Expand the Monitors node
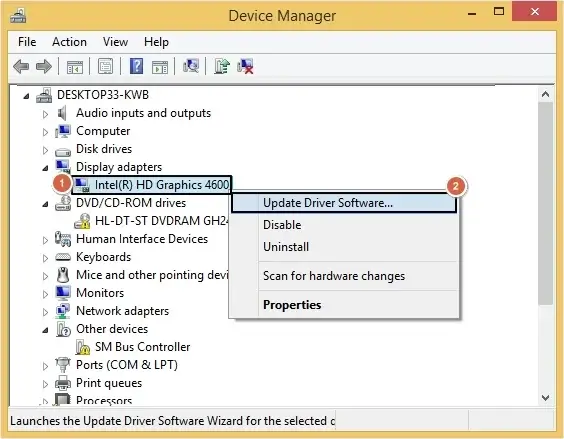564x439 pixels. coord(45,294)
